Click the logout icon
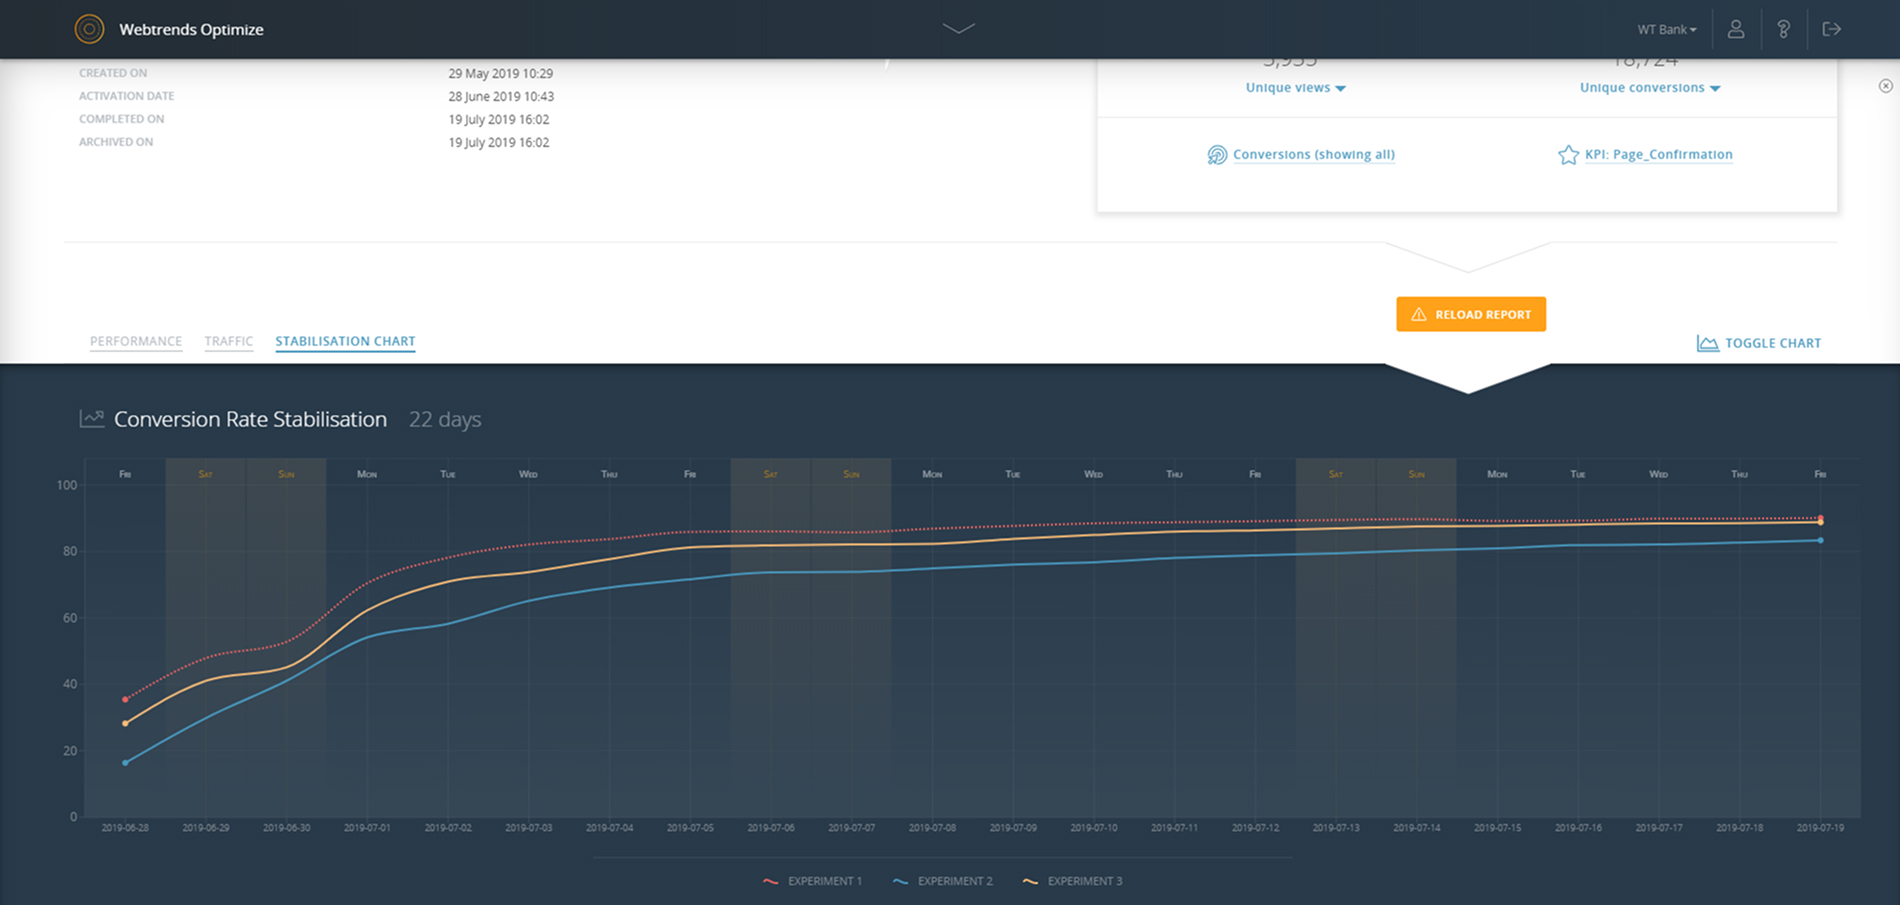This screenshot has width=1900, height=905. pos(1831,29)
